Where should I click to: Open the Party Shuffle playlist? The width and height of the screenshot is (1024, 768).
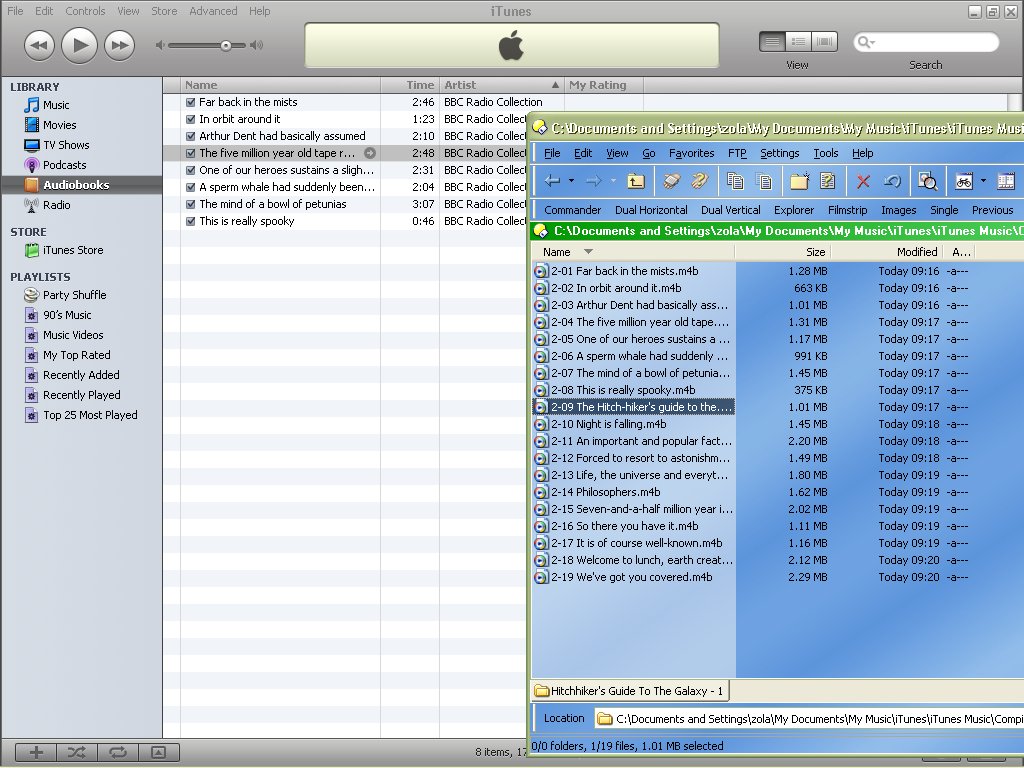pyautogui.click(x=74, y=295)
